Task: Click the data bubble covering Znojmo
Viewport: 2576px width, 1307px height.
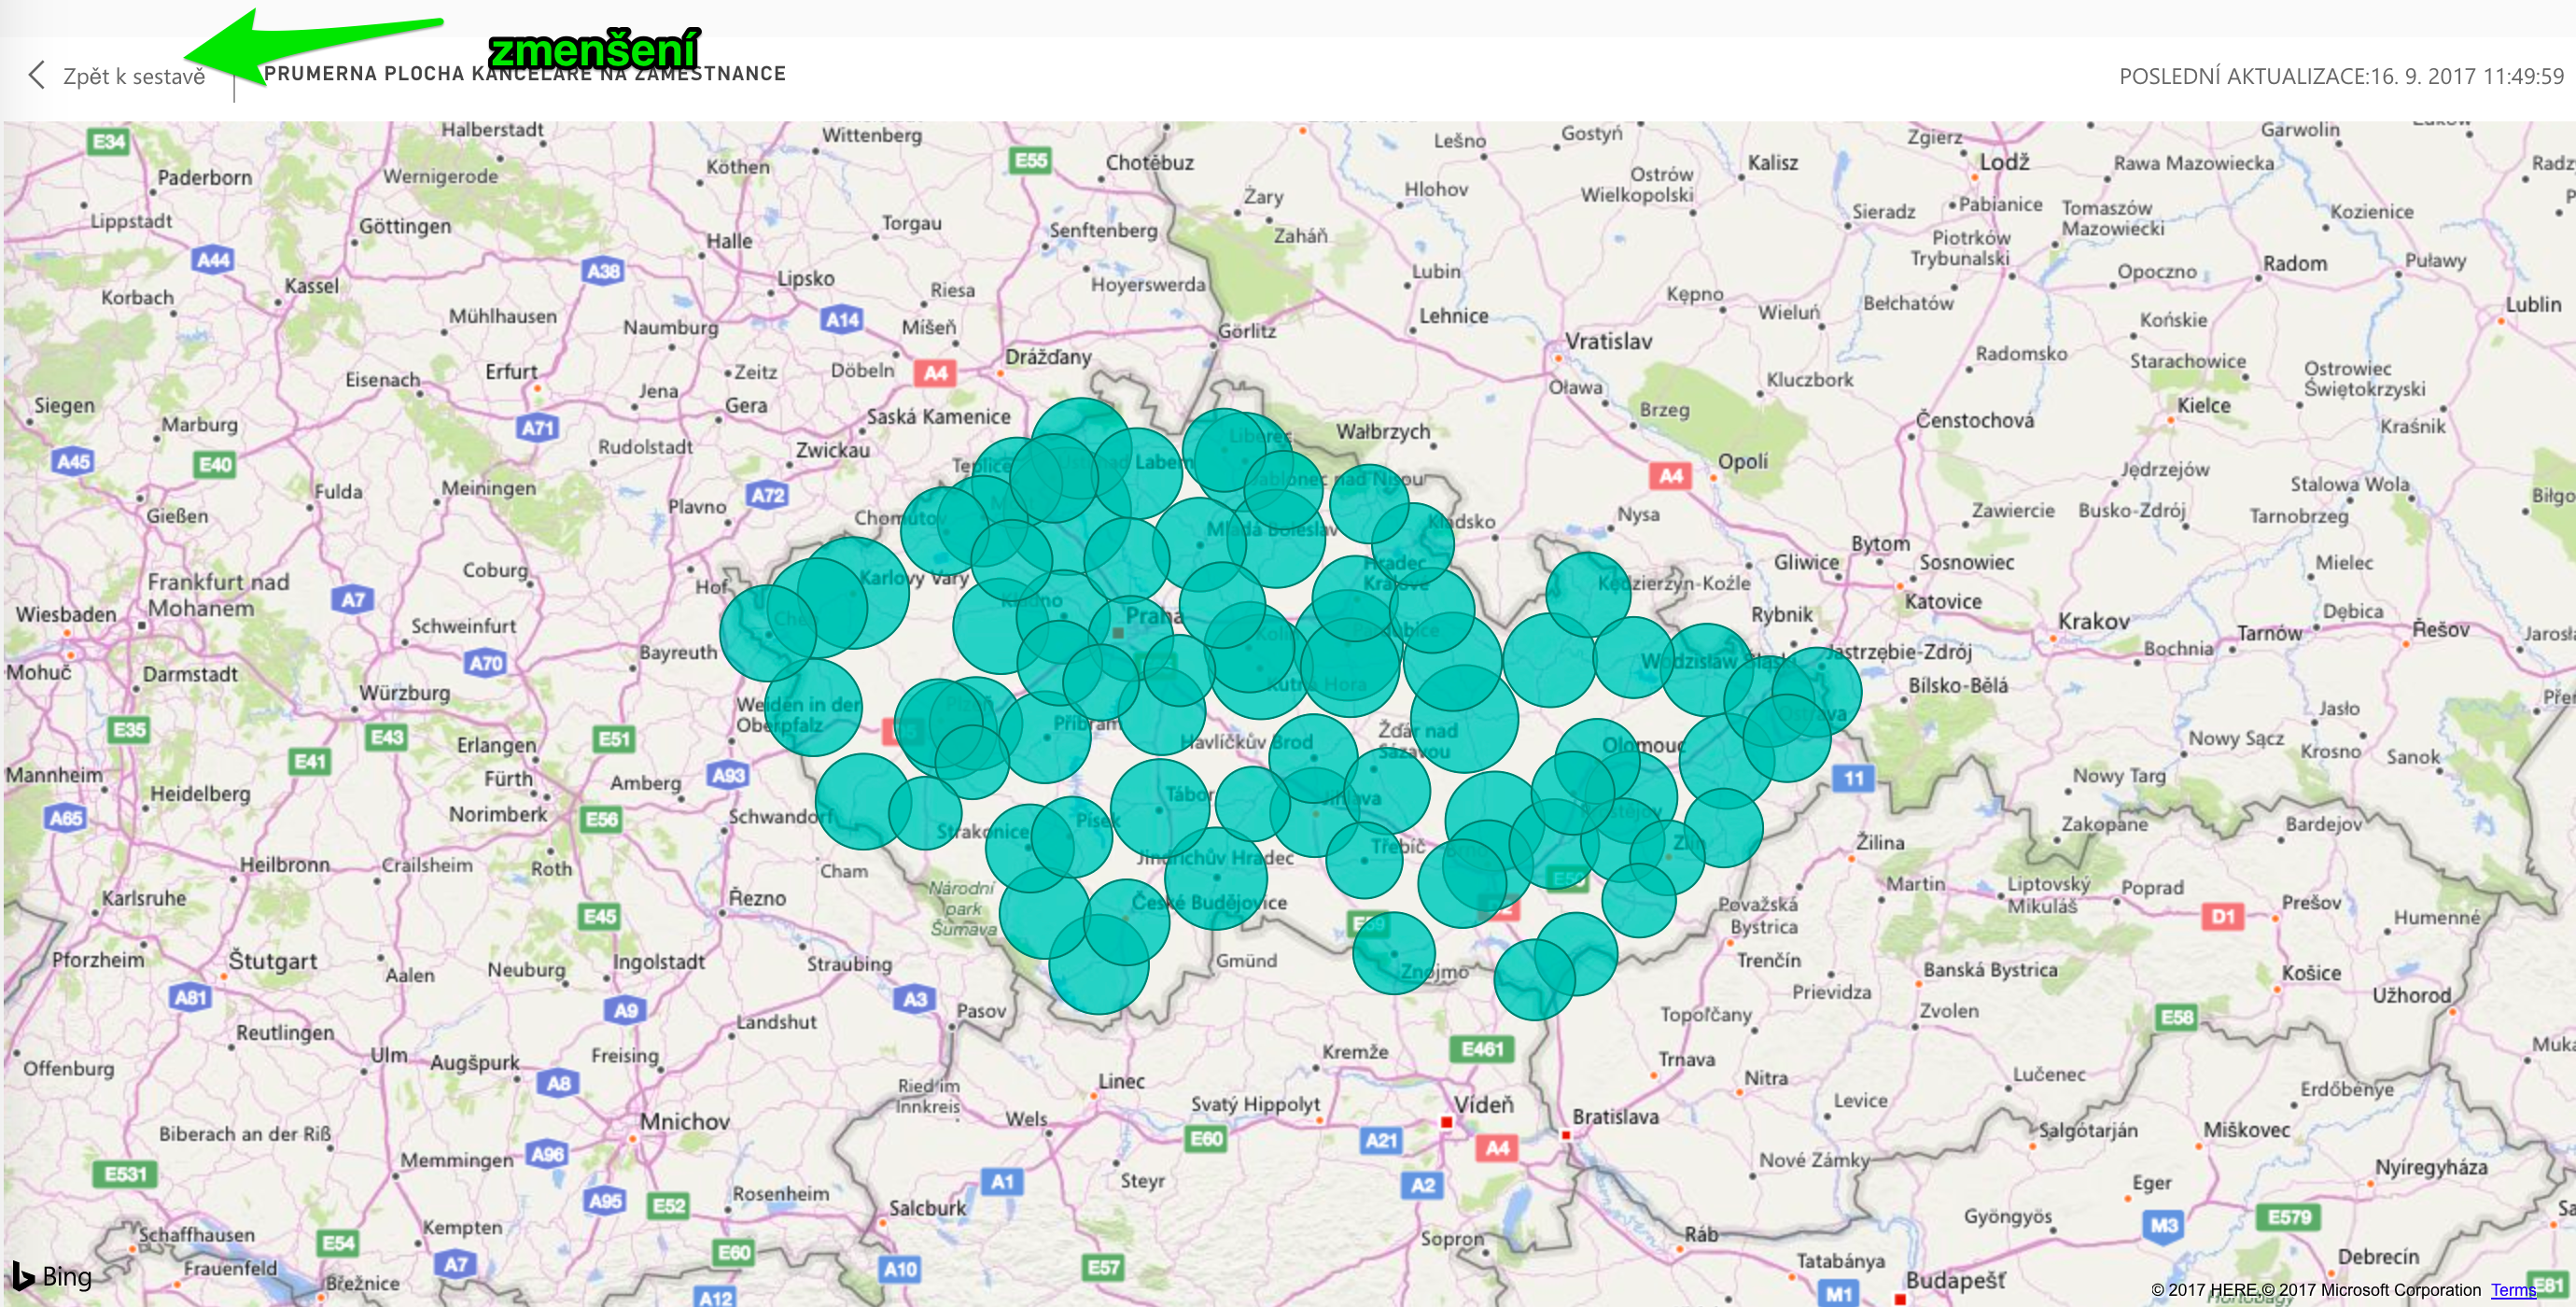Action: 1394,953
